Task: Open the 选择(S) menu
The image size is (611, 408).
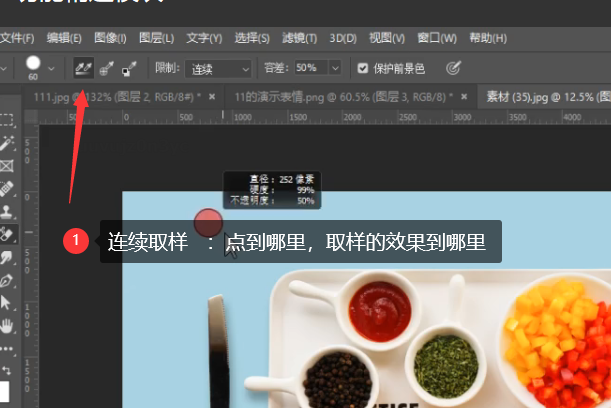Action: pos(252,38)
